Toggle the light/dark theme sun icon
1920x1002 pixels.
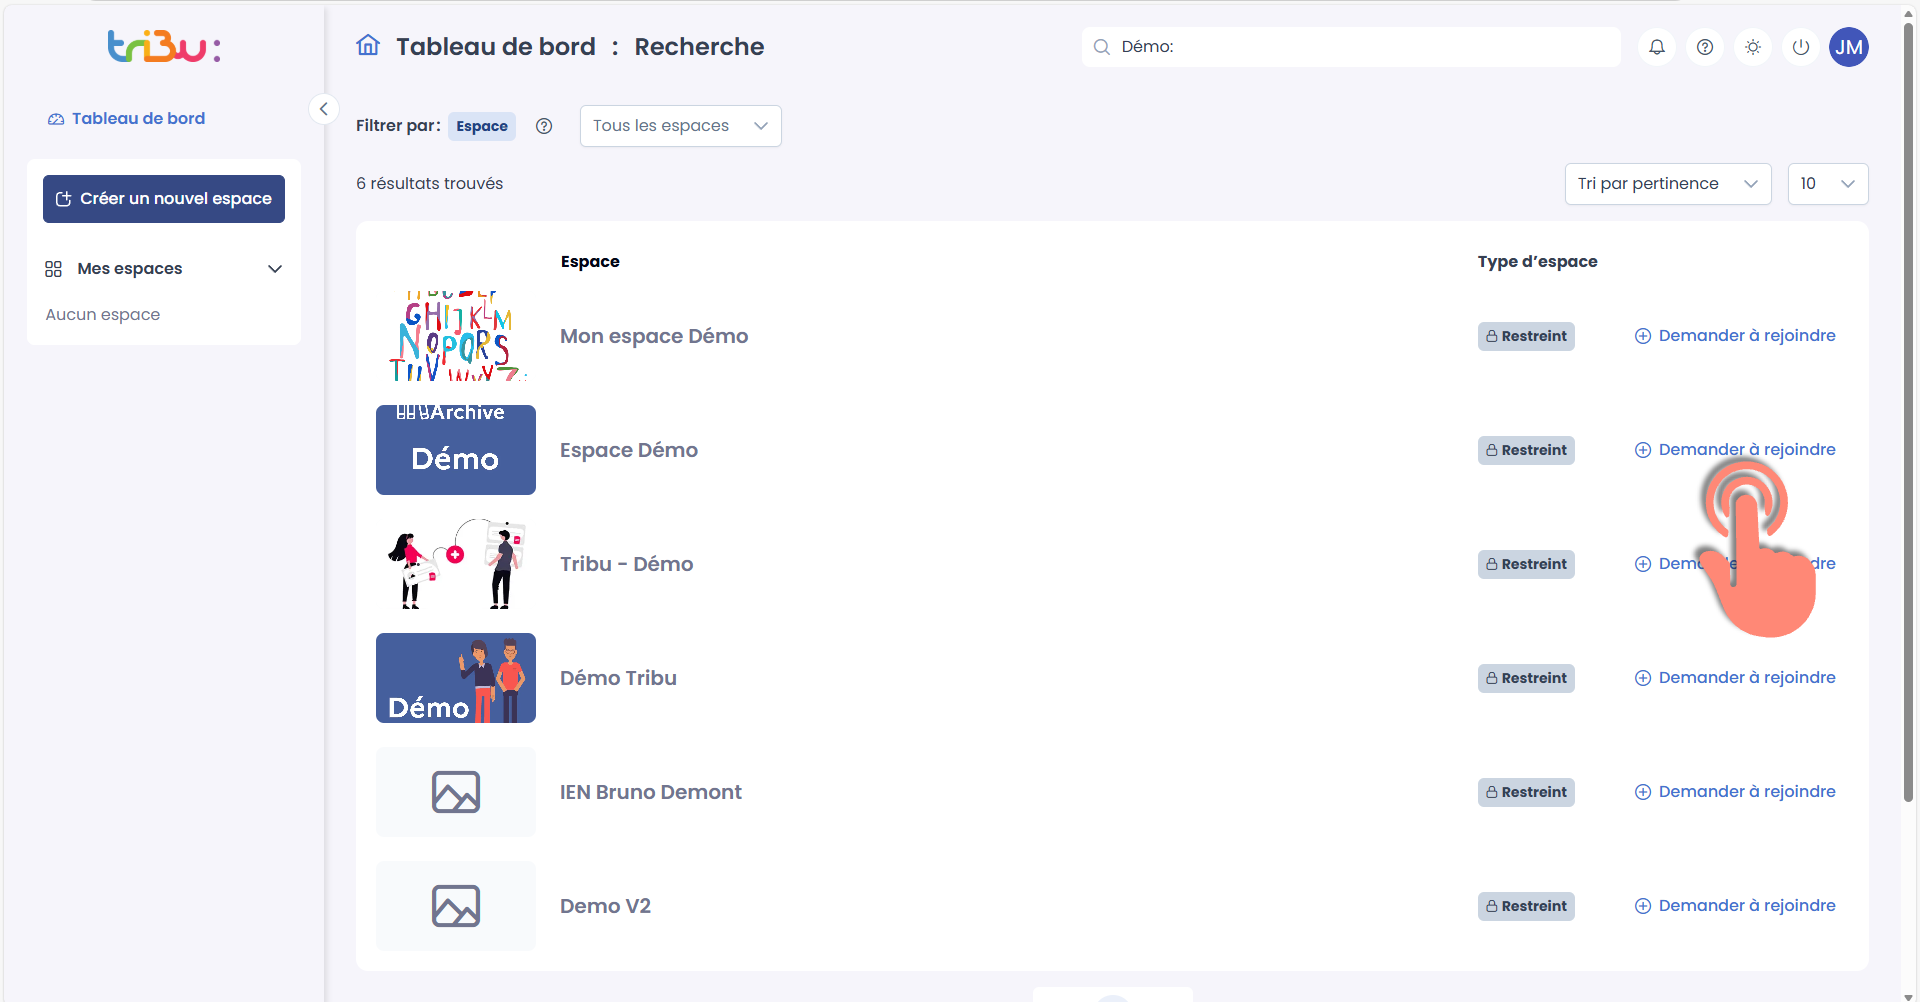click(x=1753, y=47)
